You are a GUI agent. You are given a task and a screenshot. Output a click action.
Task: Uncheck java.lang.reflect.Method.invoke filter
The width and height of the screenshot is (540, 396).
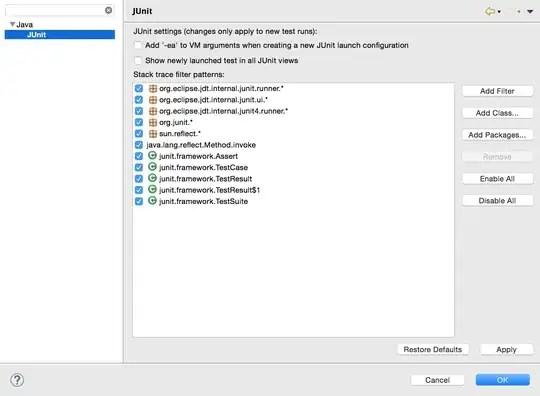coord(139,145)
